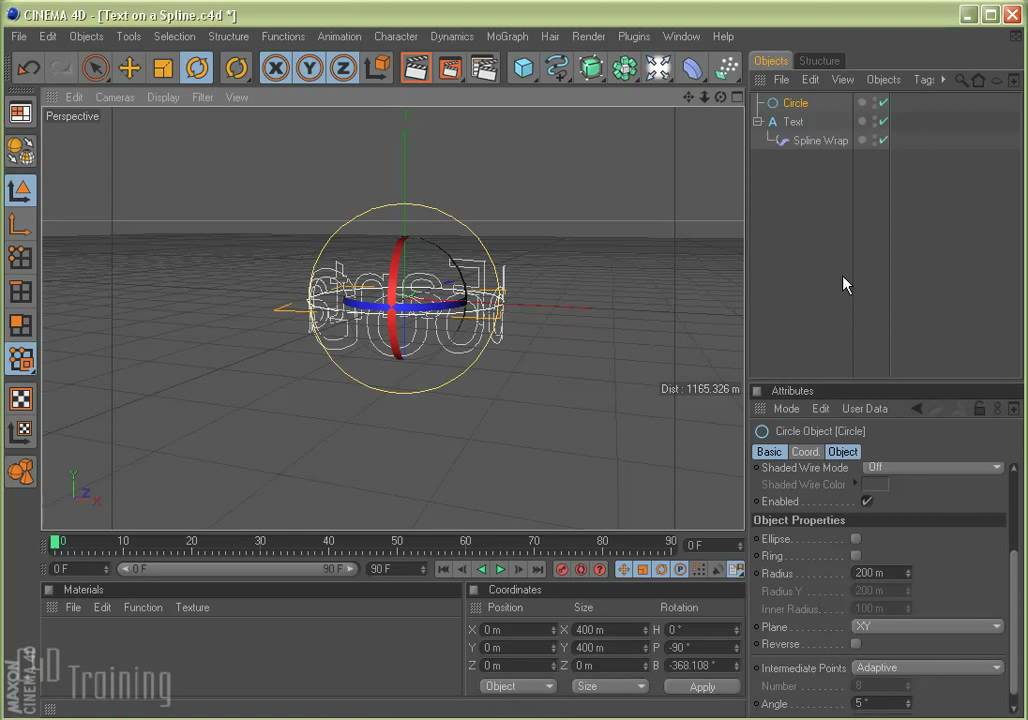Screen dimensions: 1028x720
Task: Select the Move tool
Action: click(130, 68)
